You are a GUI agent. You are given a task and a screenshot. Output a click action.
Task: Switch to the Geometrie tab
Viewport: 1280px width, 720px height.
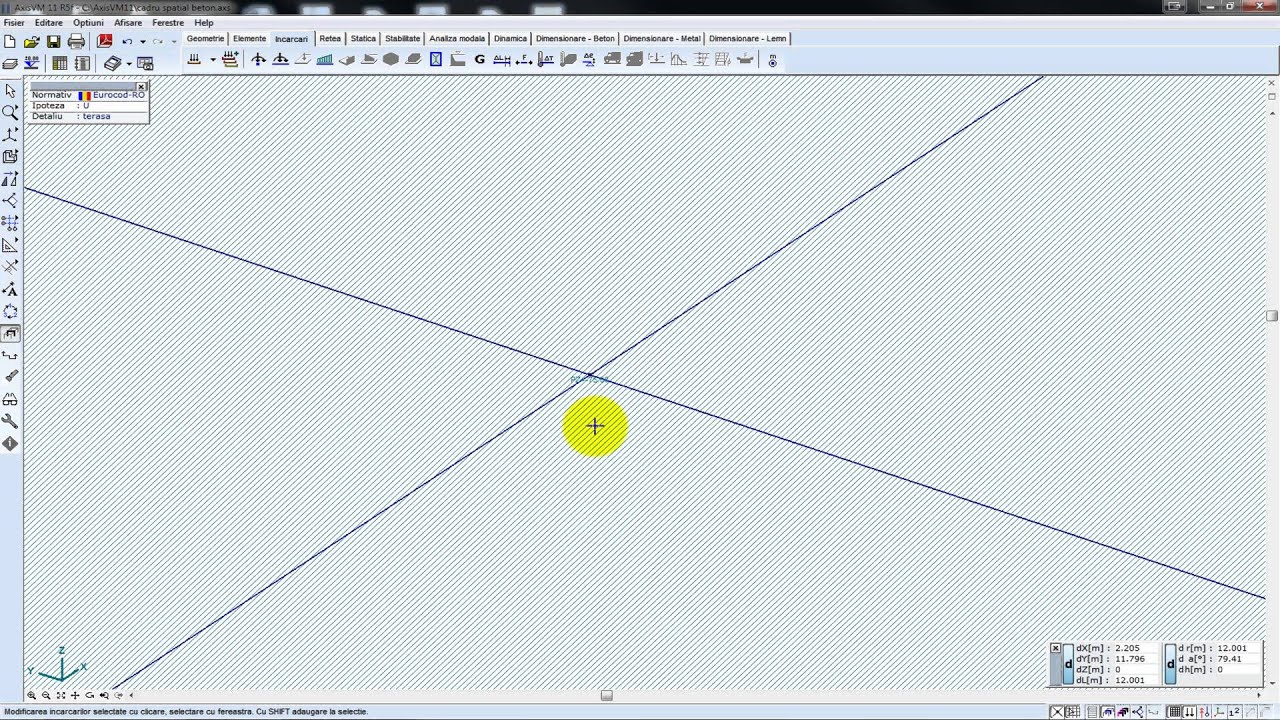pos(205,38)
